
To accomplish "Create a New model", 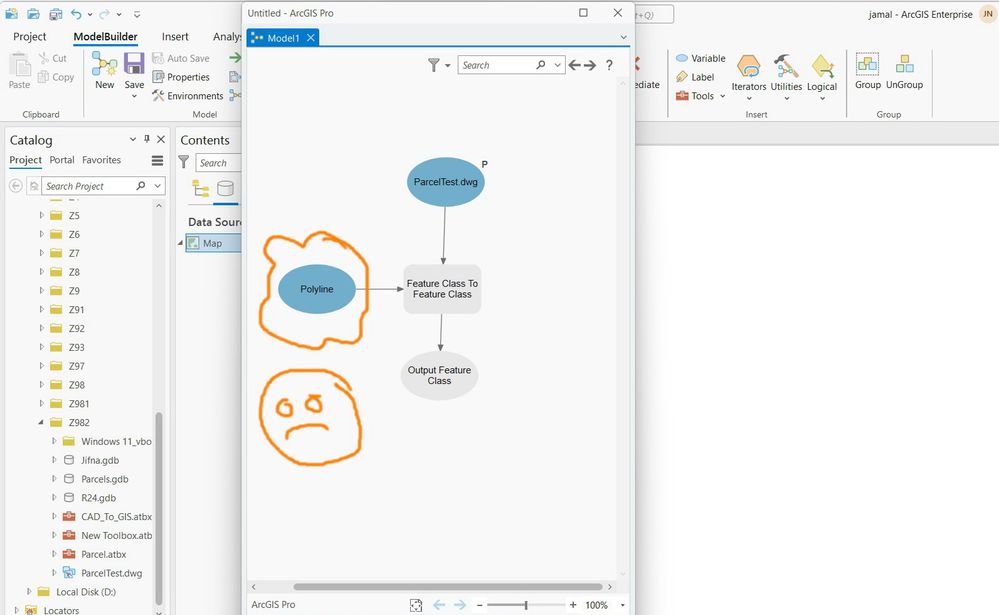I will (x=104, y=71).
